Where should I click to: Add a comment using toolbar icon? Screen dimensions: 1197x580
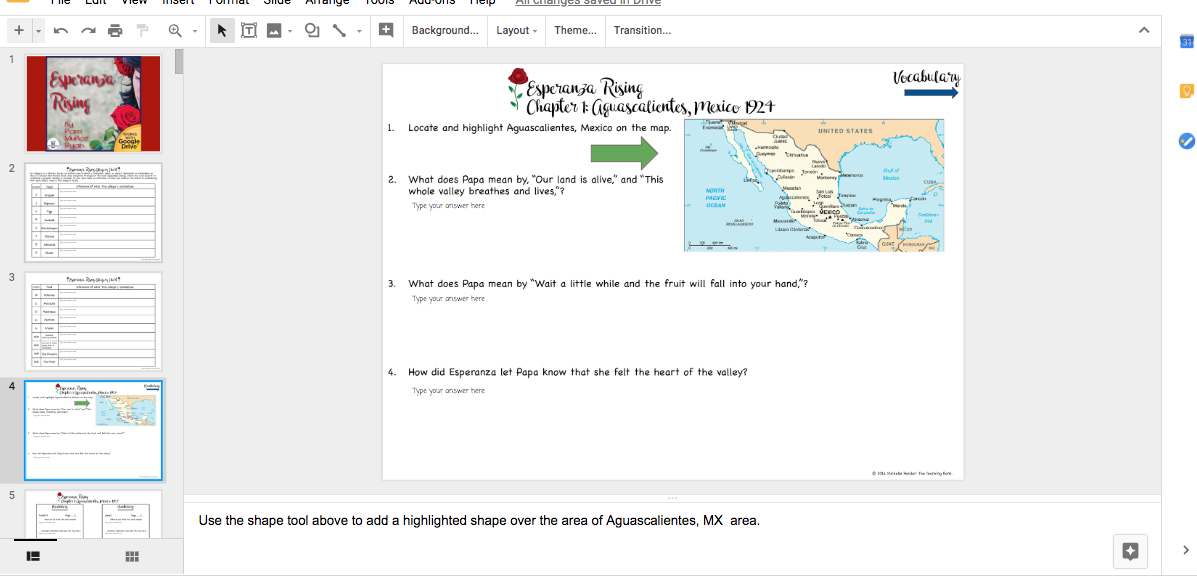pos(386,31)
